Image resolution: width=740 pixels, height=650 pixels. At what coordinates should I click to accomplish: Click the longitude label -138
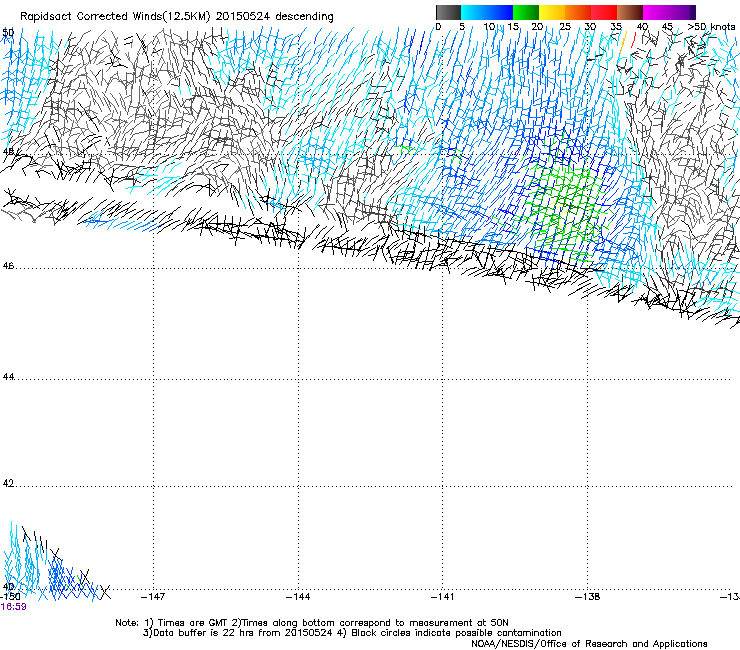[588, 597]
